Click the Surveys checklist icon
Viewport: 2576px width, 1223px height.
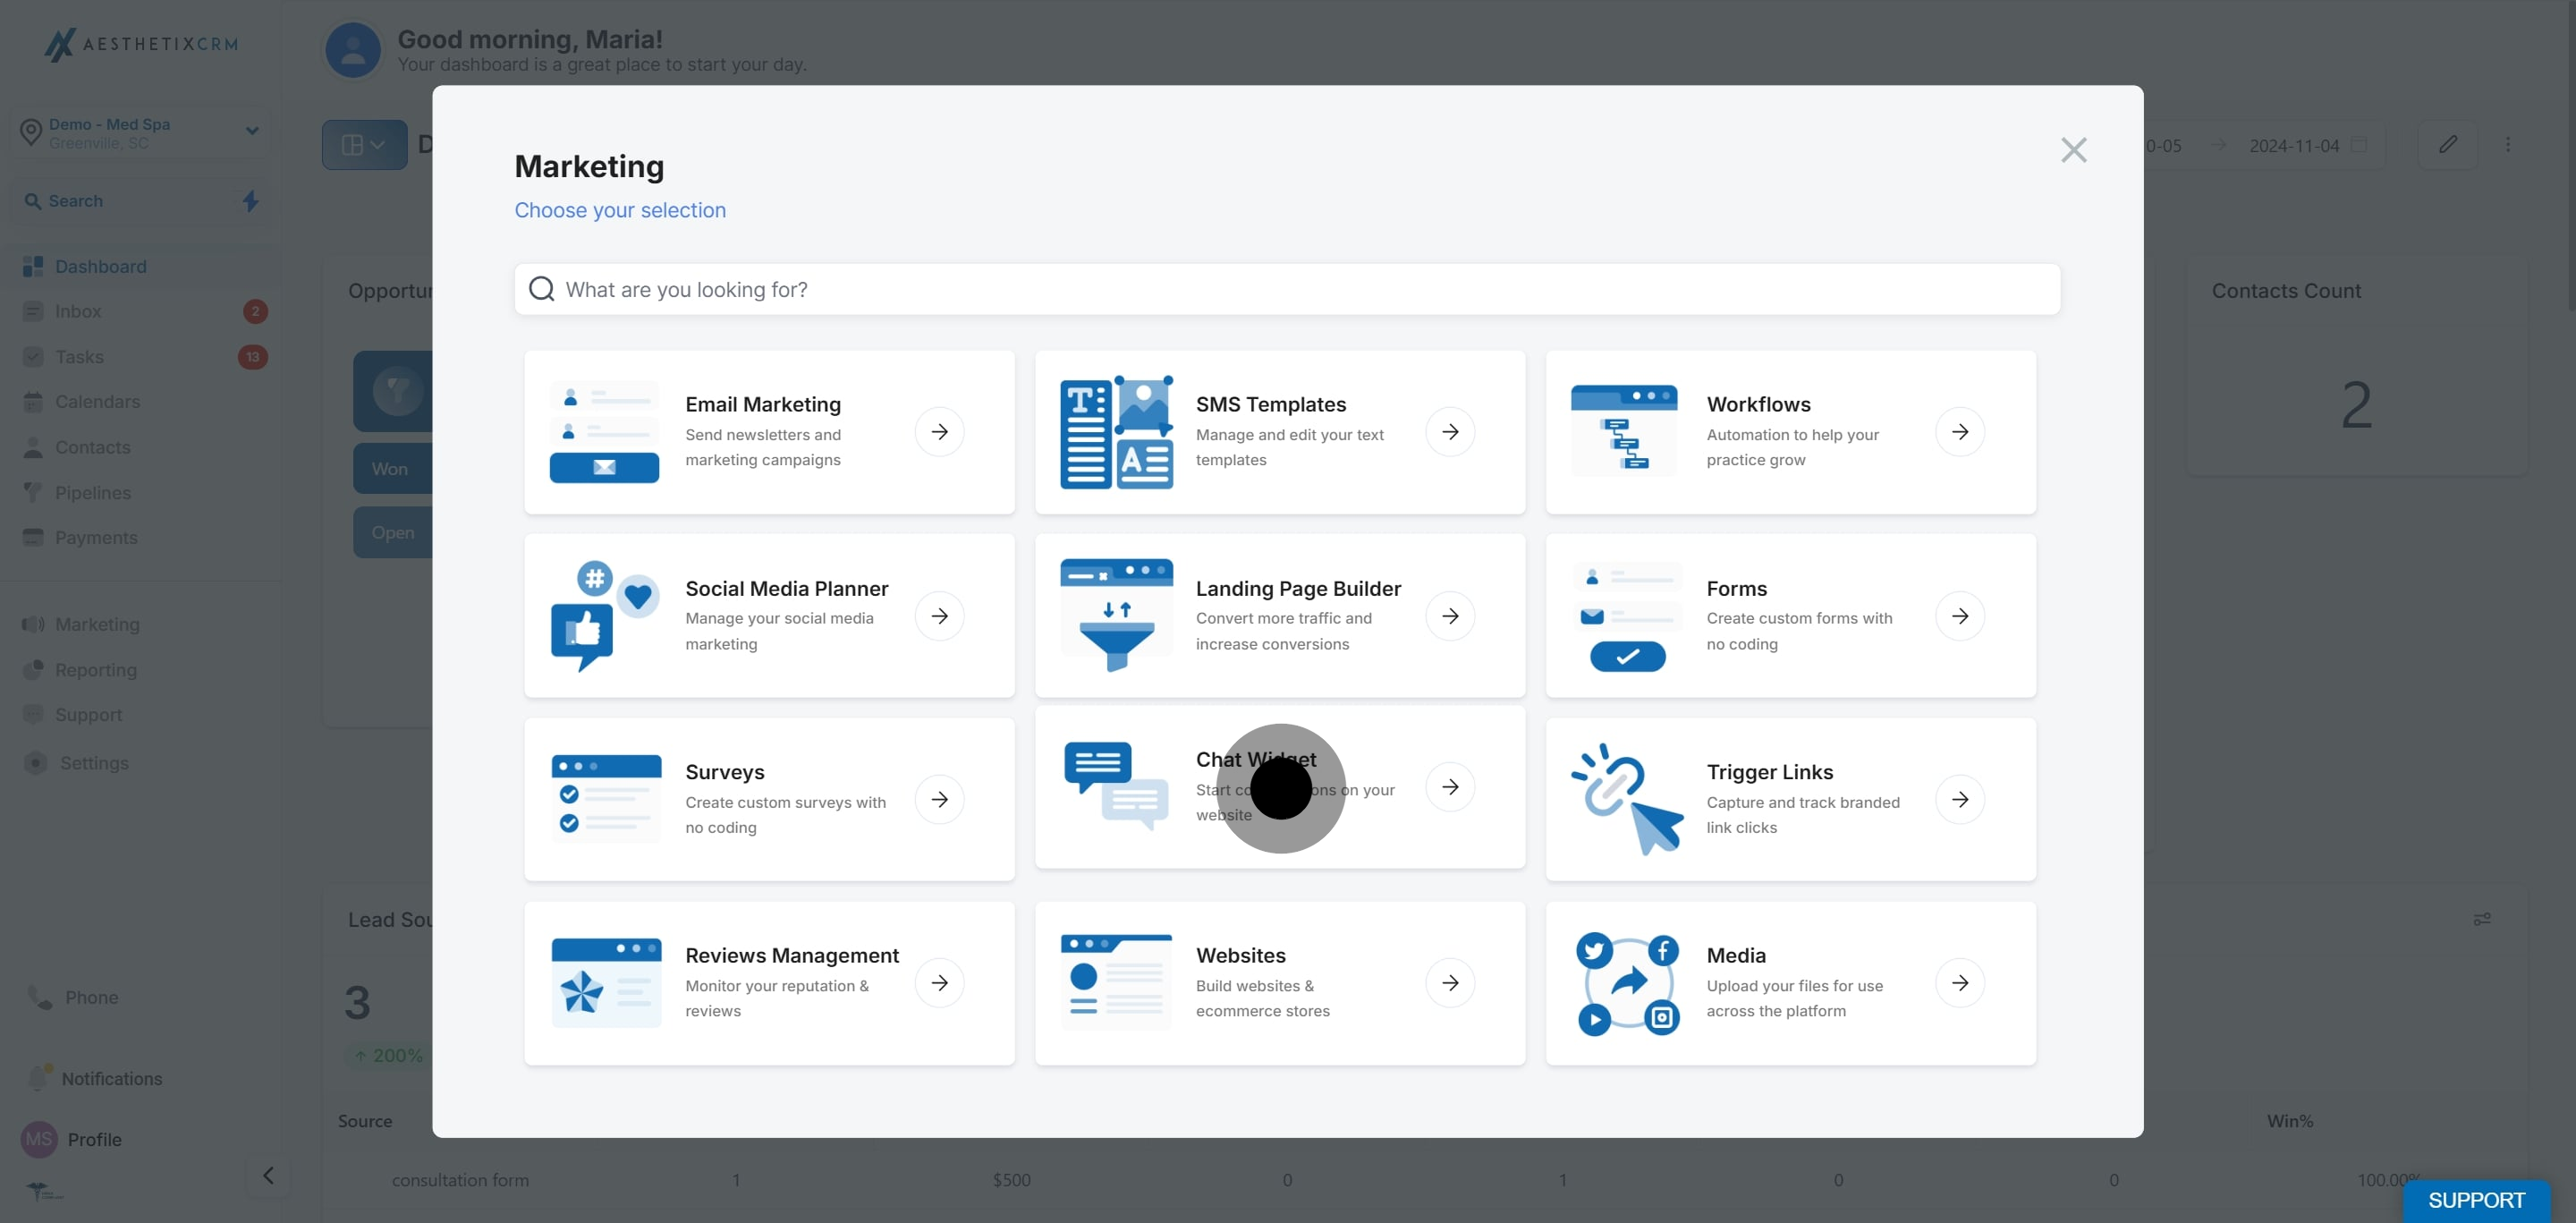tap(606, 799)
